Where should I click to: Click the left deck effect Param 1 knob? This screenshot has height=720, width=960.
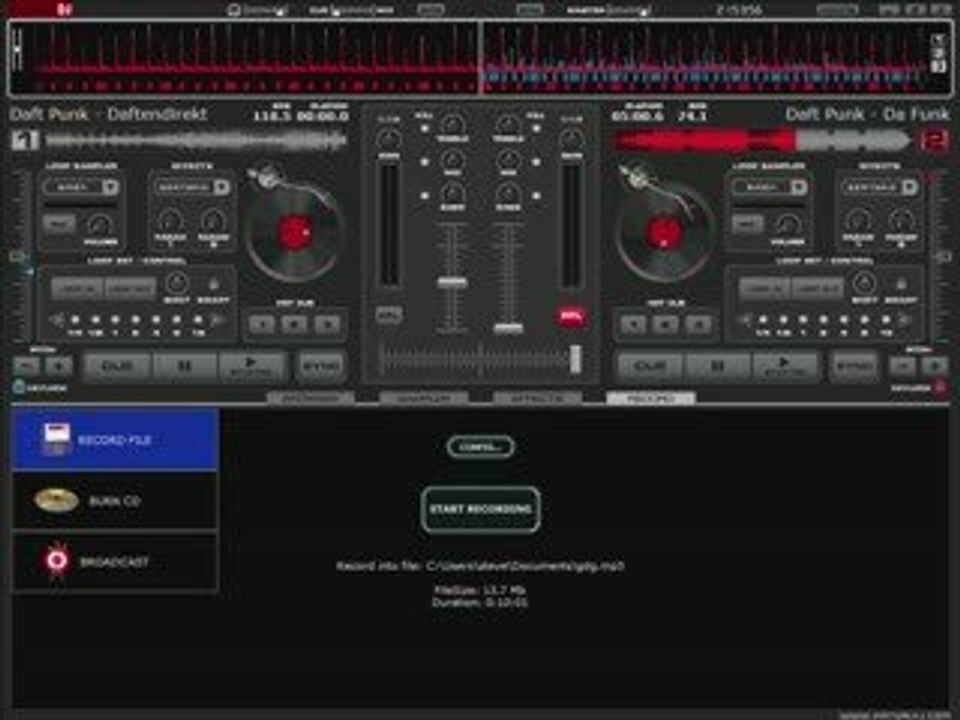[170, 221]
